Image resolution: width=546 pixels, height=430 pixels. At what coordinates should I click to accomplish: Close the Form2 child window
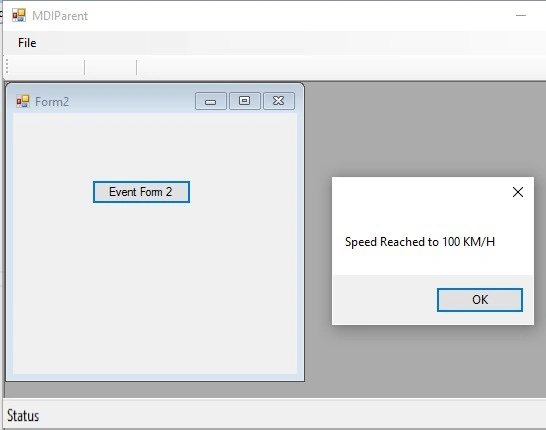279,101
